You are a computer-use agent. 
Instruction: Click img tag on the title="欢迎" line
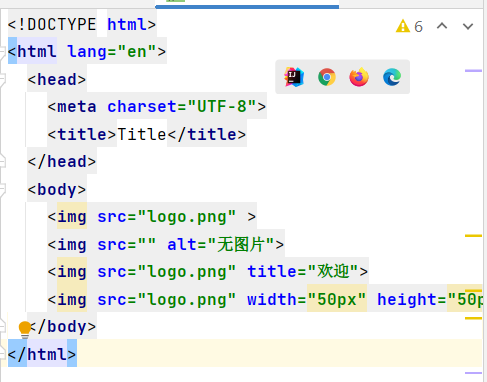click(x=72, y=272)
